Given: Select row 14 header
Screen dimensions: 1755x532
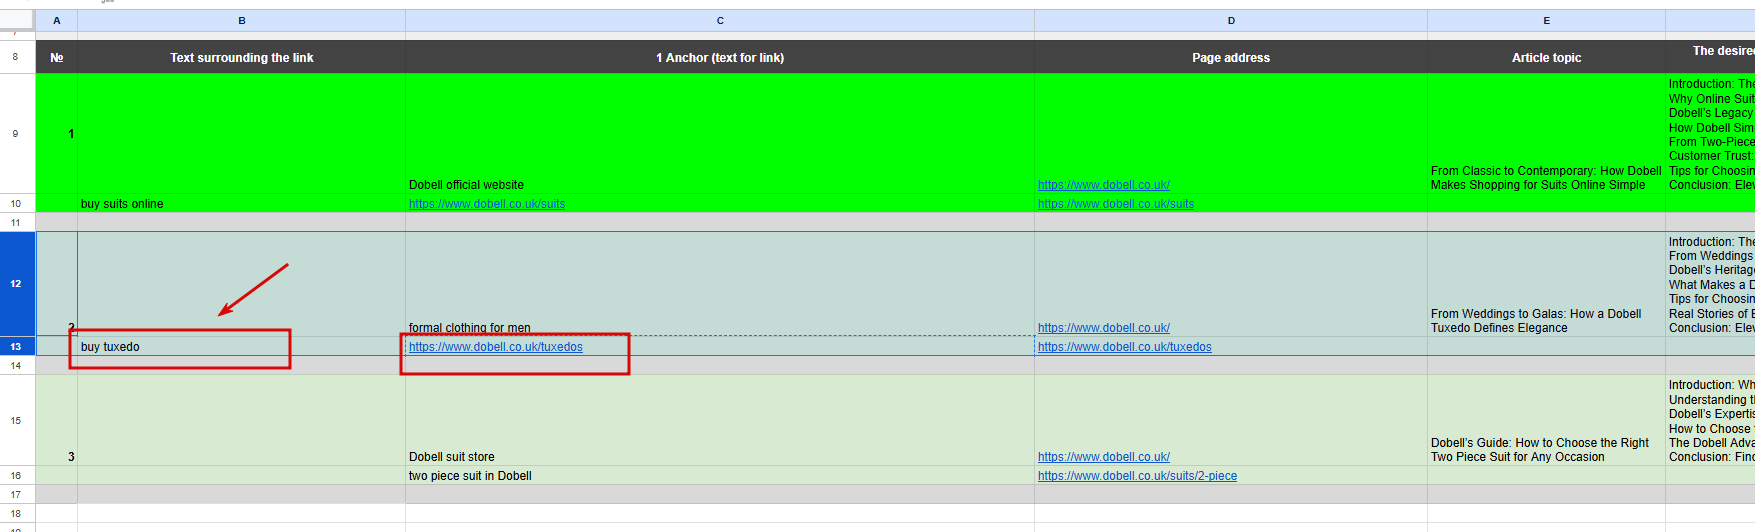Looking at the screenshot, I should (x=16, y=365).
